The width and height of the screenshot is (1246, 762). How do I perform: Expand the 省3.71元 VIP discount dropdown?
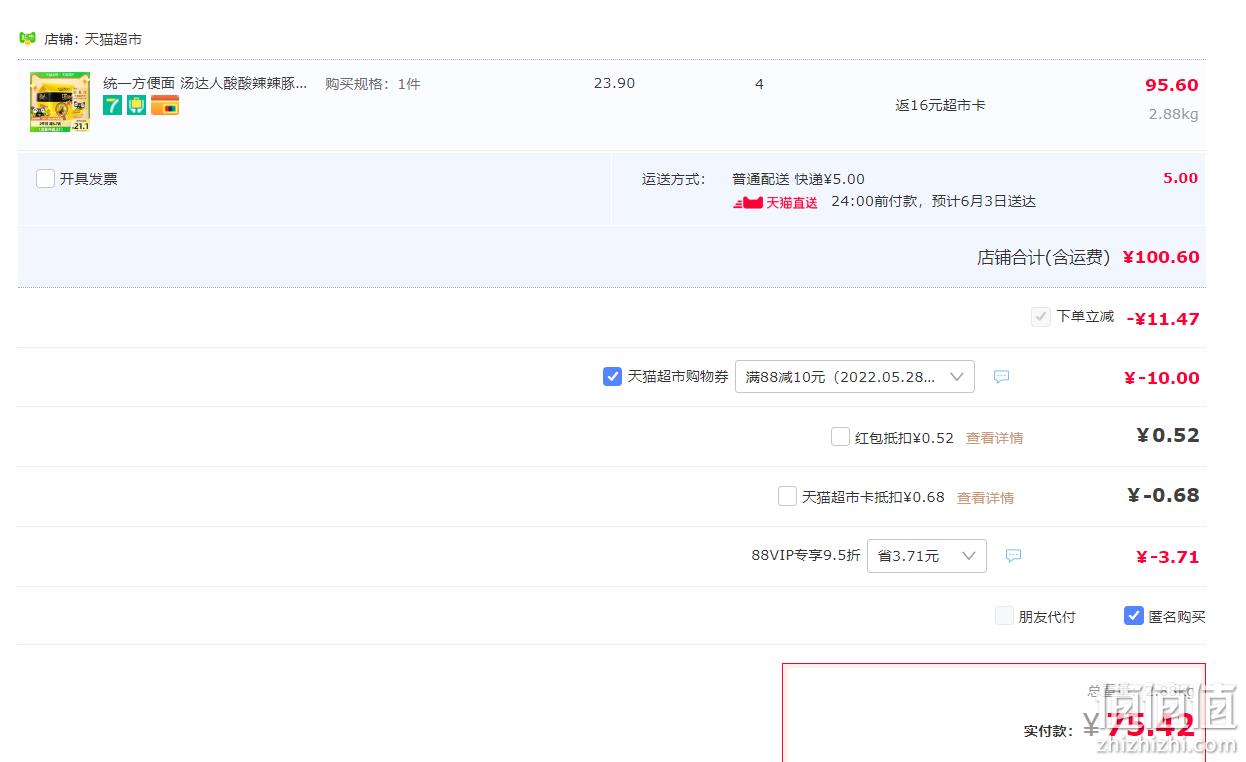click(x=927, y=556)
